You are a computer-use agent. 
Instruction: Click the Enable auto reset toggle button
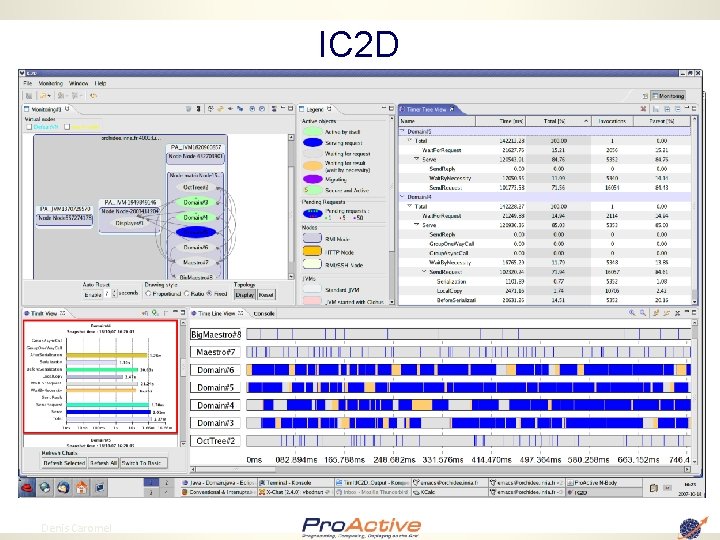point(92,294)
